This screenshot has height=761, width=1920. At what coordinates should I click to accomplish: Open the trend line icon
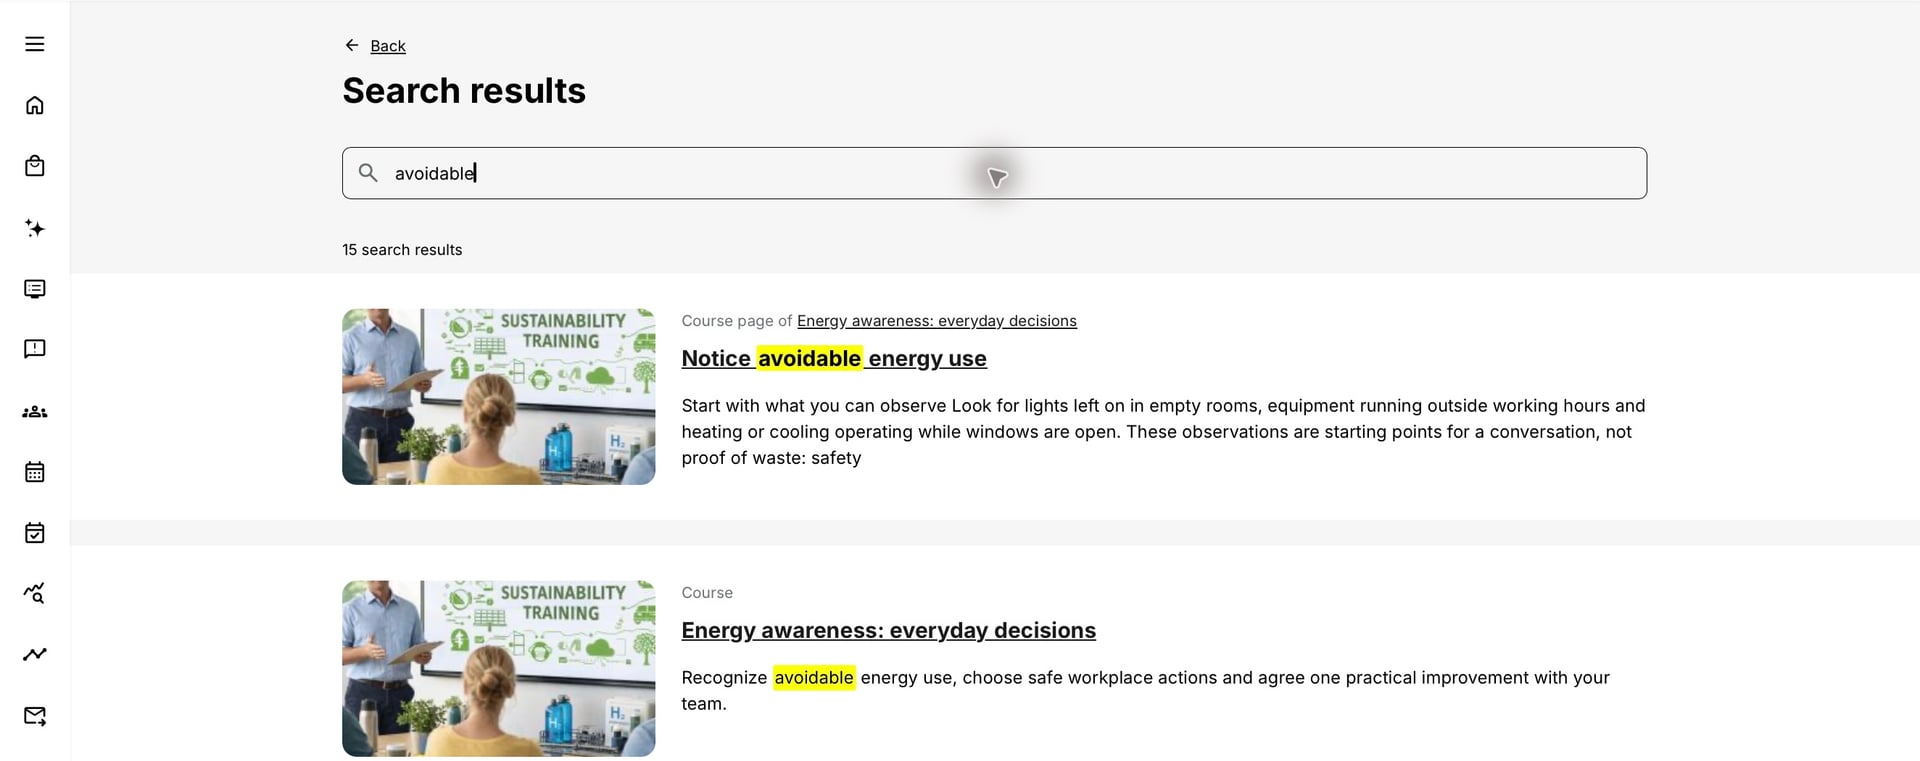(35, 654)
